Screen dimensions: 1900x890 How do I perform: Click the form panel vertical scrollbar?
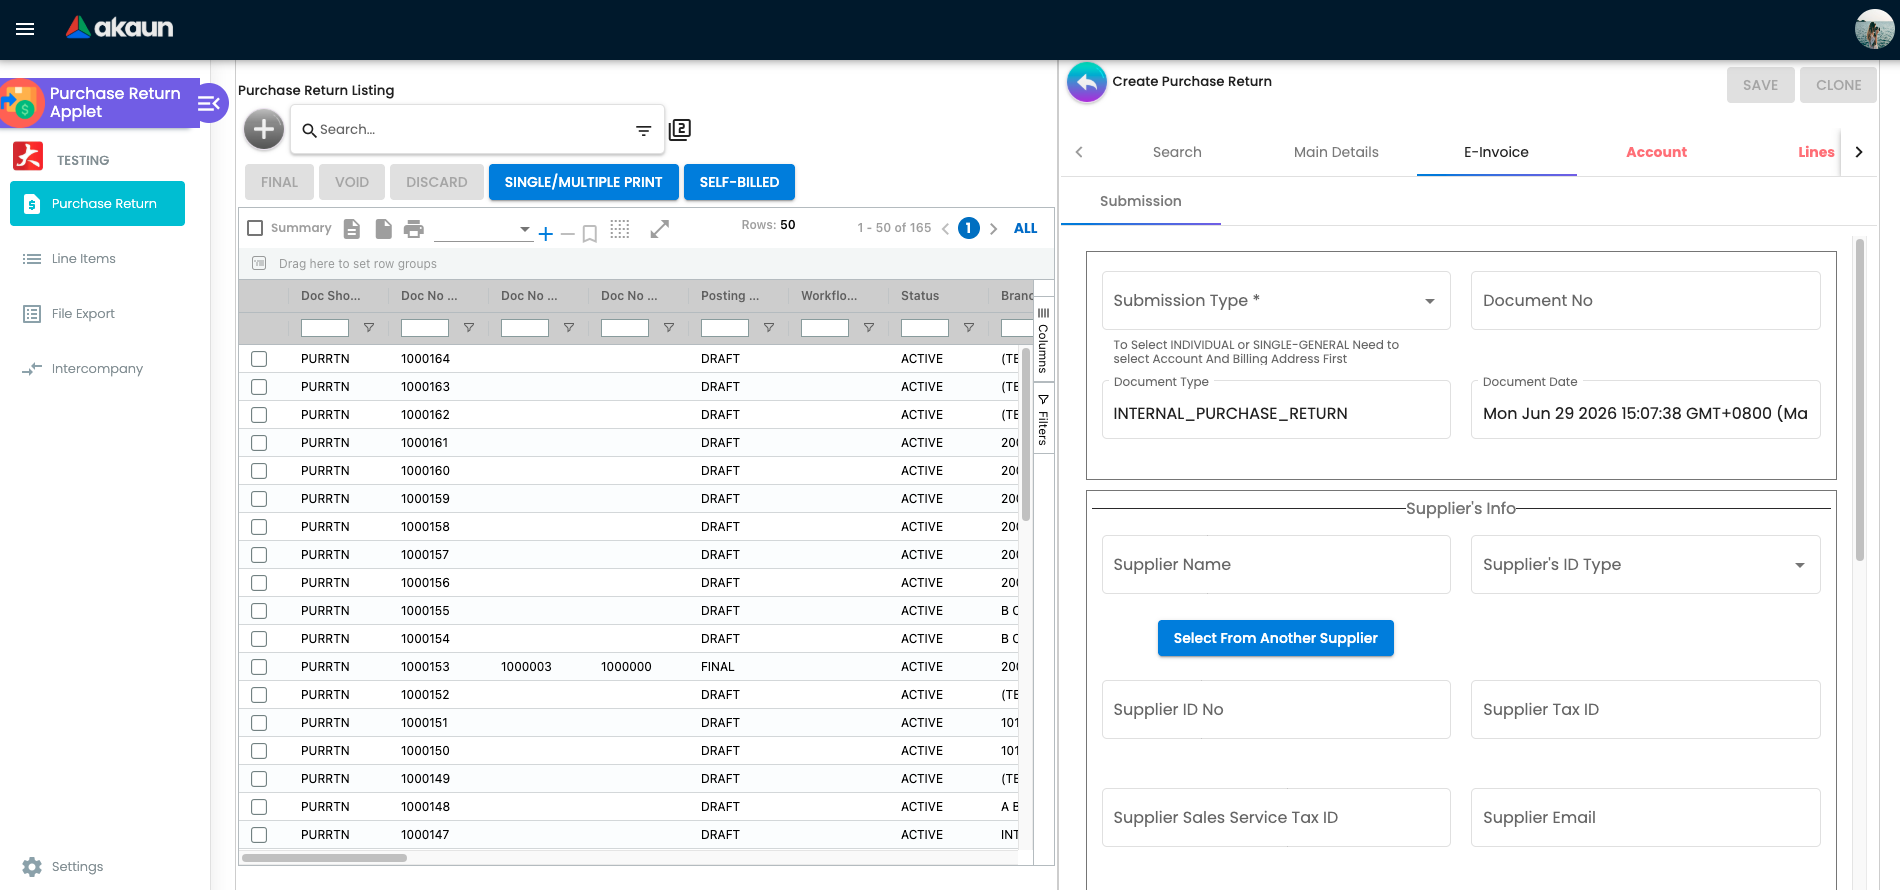click(x=1860, y=400)
